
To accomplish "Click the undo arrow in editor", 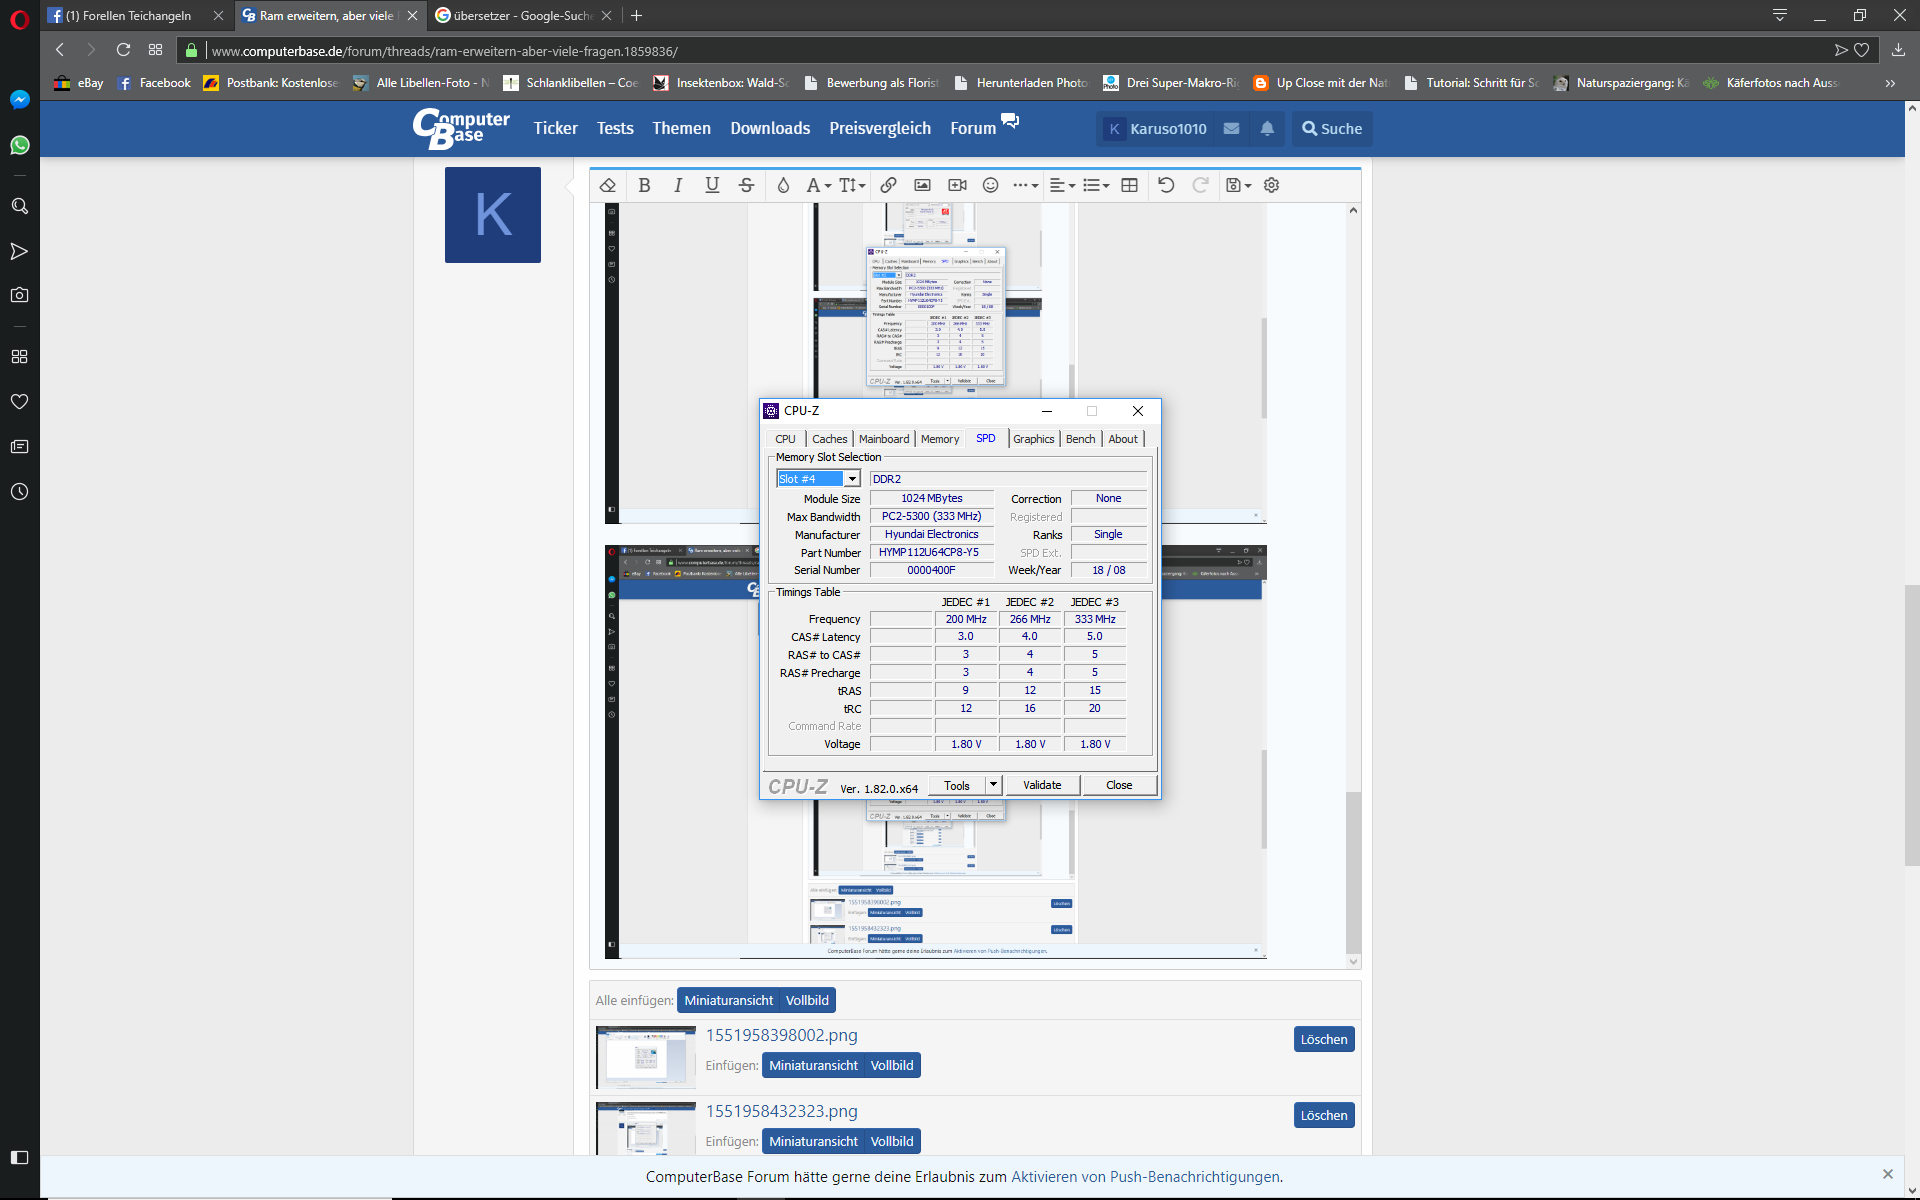I will 1166,185.
